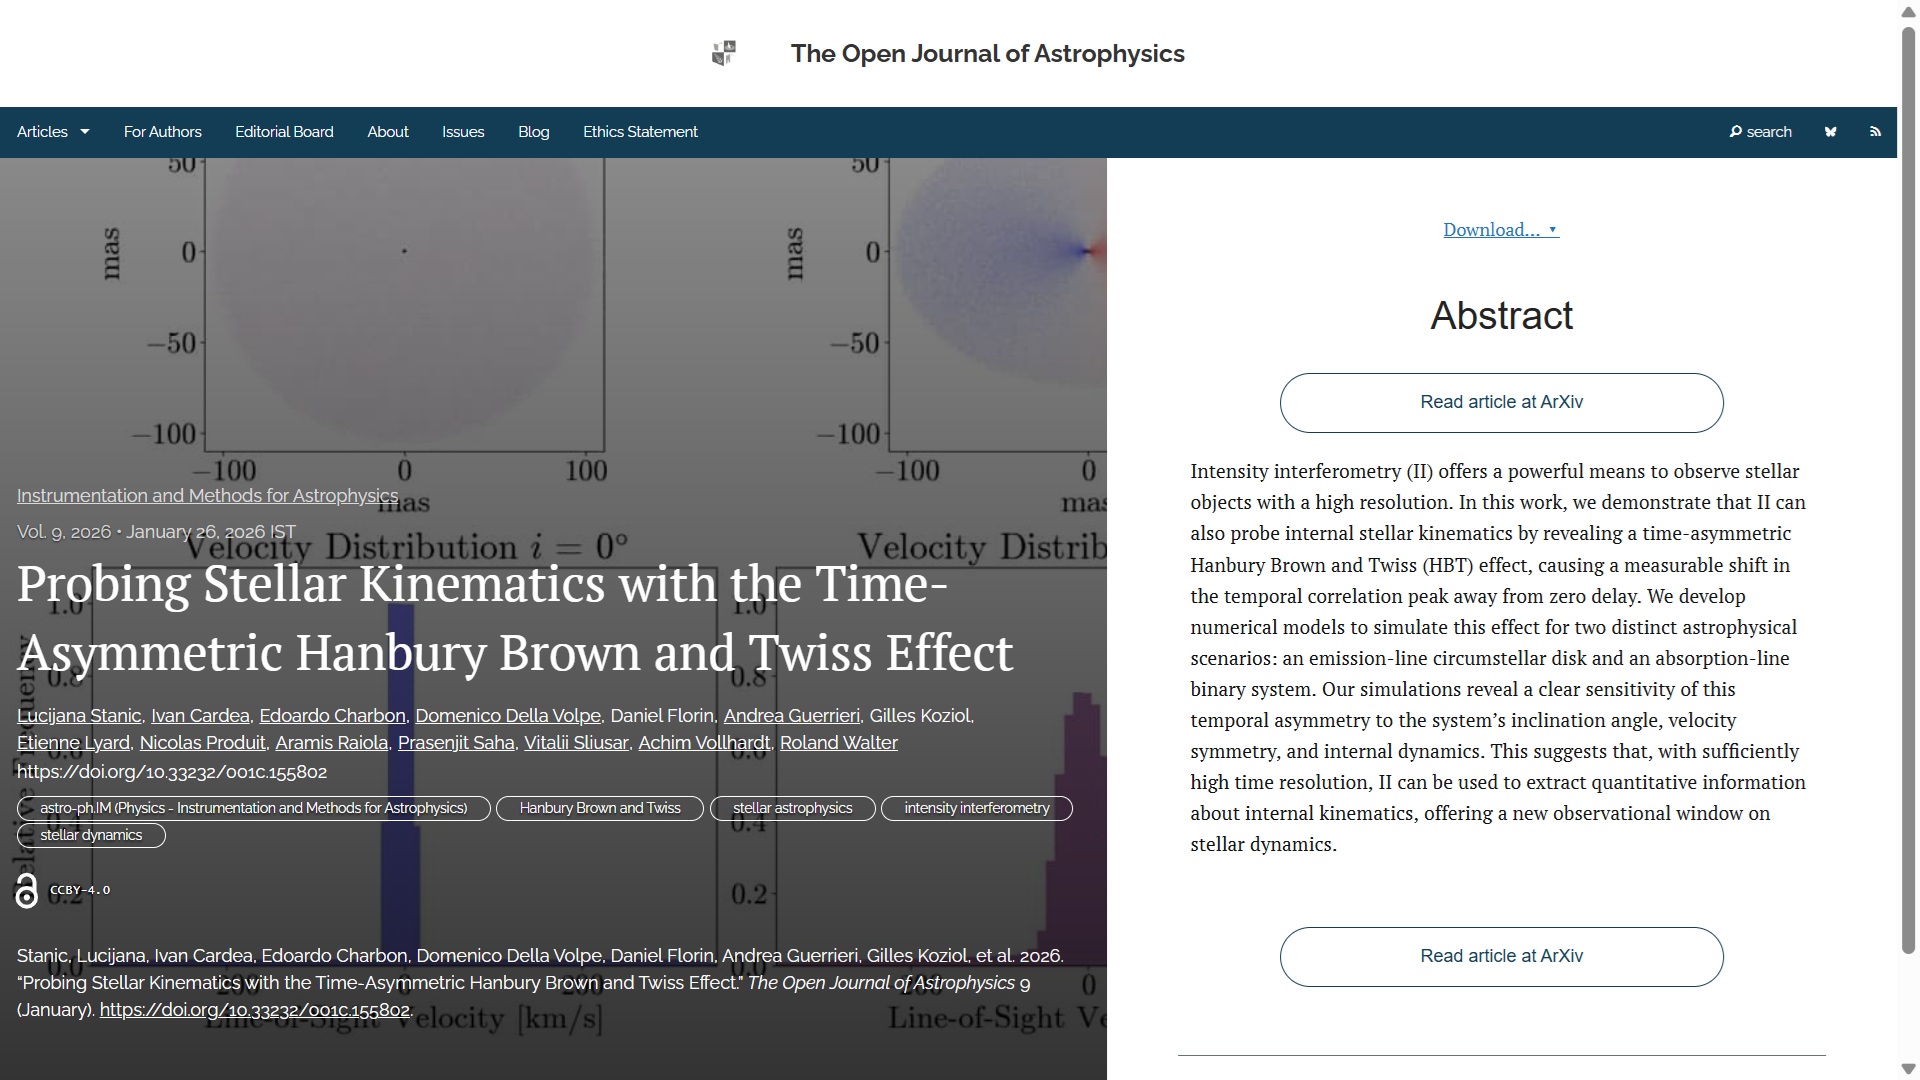1920x1080 pixels.
Task: Open author Lucijana Stanic's link
Action: point(79,716)
